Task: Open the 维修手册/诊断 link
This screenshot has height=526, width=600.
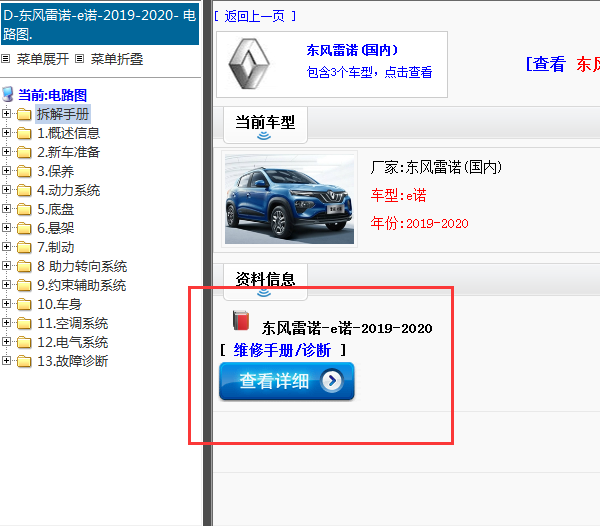Action: click(x=282, y=350)
